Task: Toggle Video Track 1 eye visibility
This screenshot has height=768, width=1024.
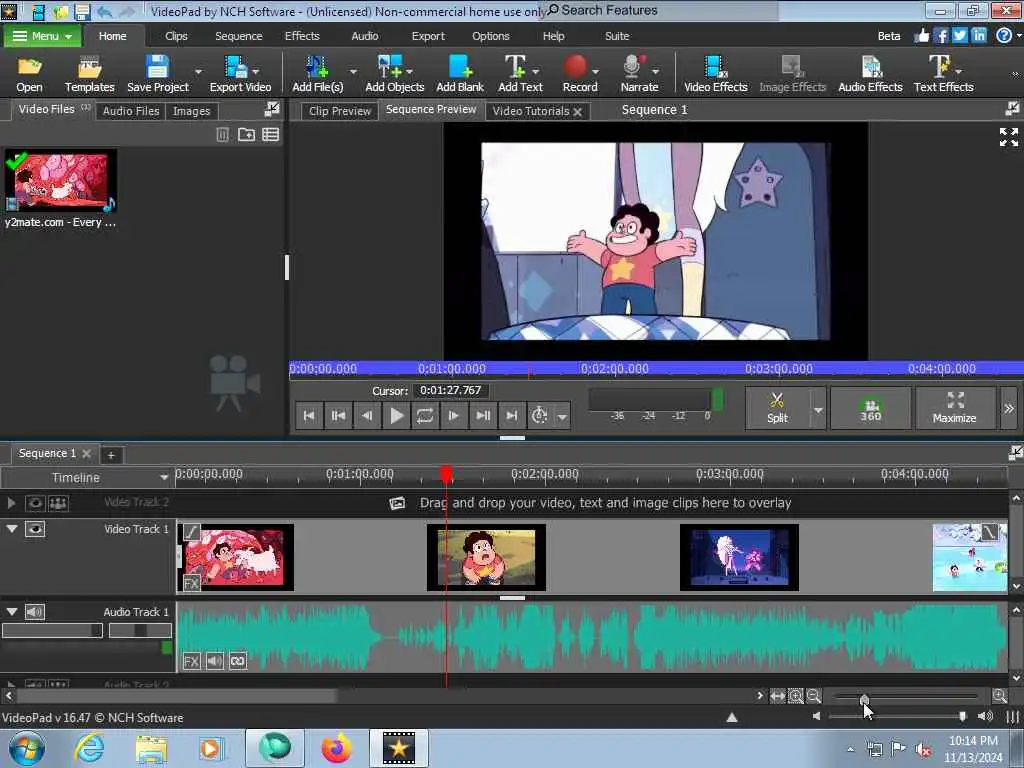Action: click(35, 529)
